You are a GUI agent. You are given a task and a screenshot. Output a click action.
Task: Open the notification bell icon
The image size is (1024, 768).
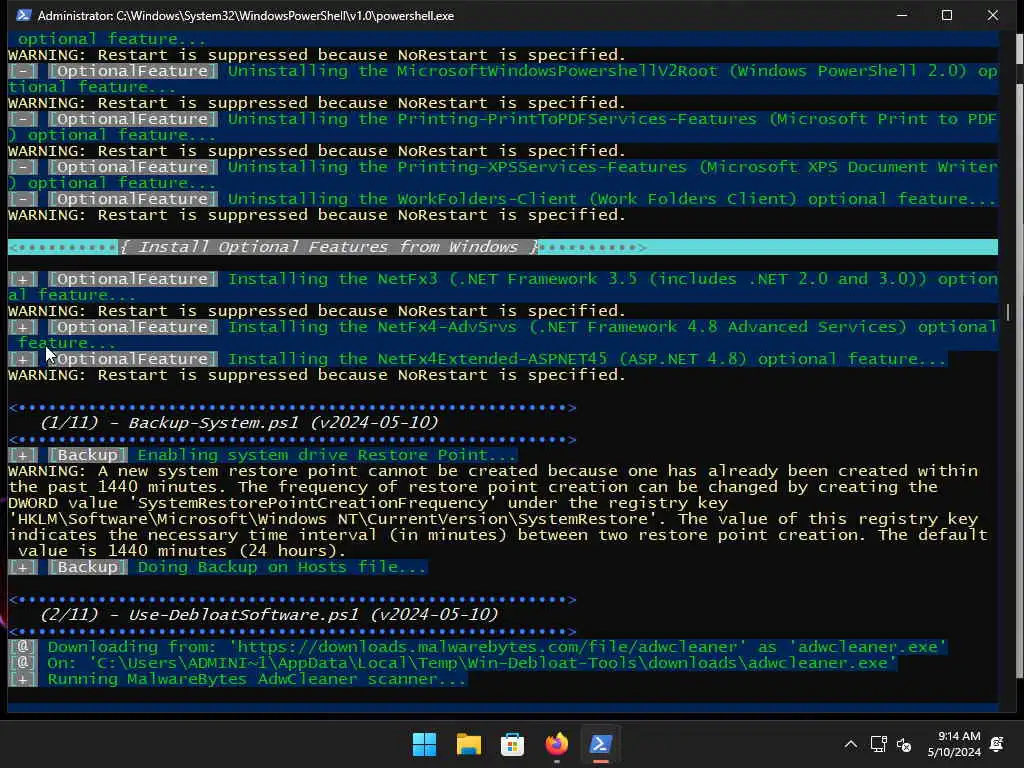pyautogui.click(x=997, y=744)
